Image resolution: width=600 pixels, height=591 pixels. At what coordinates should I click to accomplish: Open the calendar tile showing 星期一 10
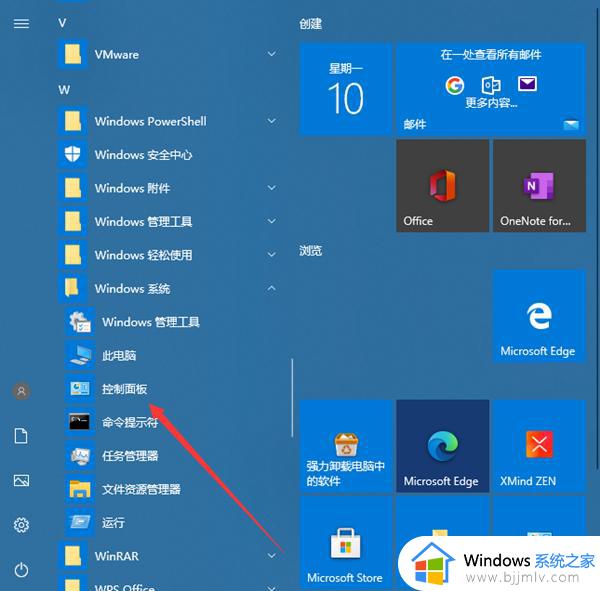(x=346, y=89)
